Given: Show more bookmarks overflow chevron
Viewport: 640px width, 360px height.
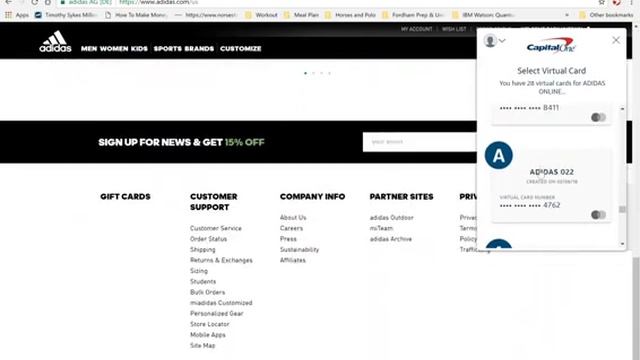Looking at the screenshot, I should pyautogui.click(x=567, y=15).
